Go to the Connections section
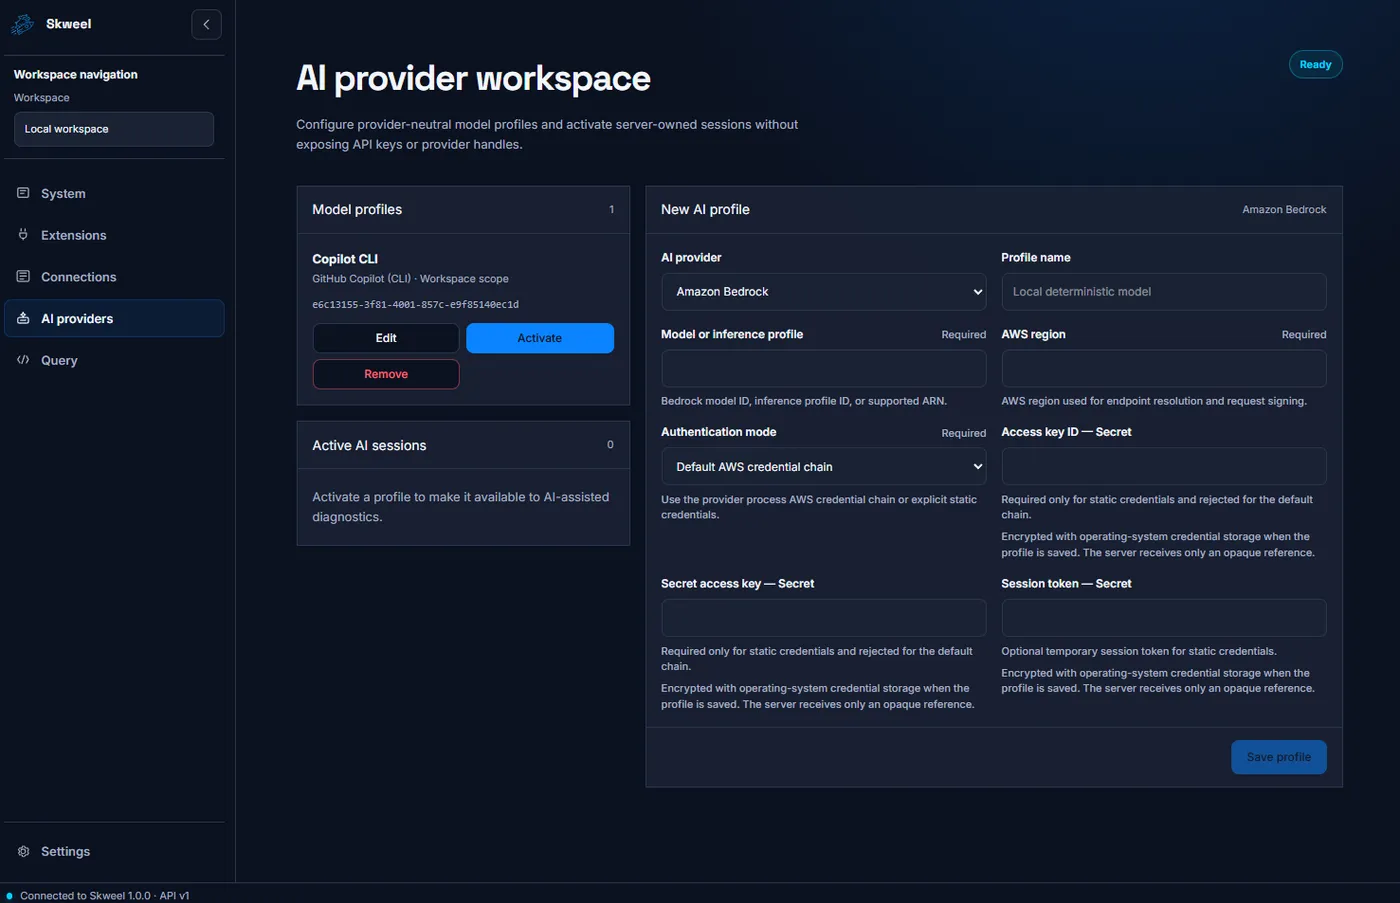Image resolution: width=1400 pixels, height=903 pixels. [x=114, y=277]
